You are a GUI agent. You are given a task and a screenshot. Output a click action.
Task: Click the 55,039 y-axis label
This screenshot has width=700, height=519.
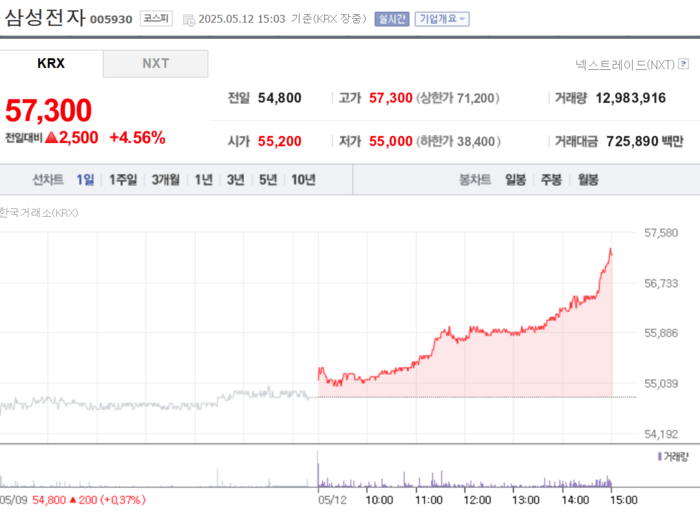[x=661, y=383]
